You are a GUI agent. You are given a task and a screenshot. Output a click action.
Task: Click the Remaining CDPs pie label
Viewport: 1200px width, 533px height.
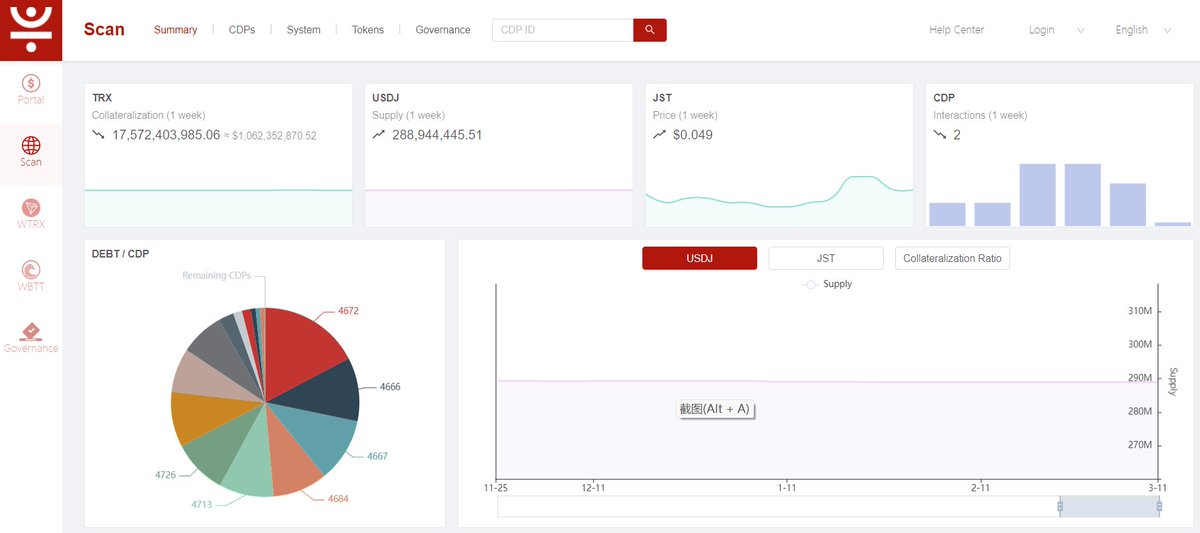coord(216,275)
